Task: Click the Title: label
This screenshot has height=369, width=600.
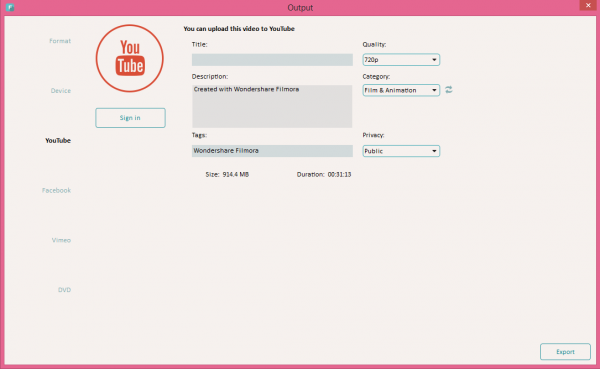Action: coord(199,44)
